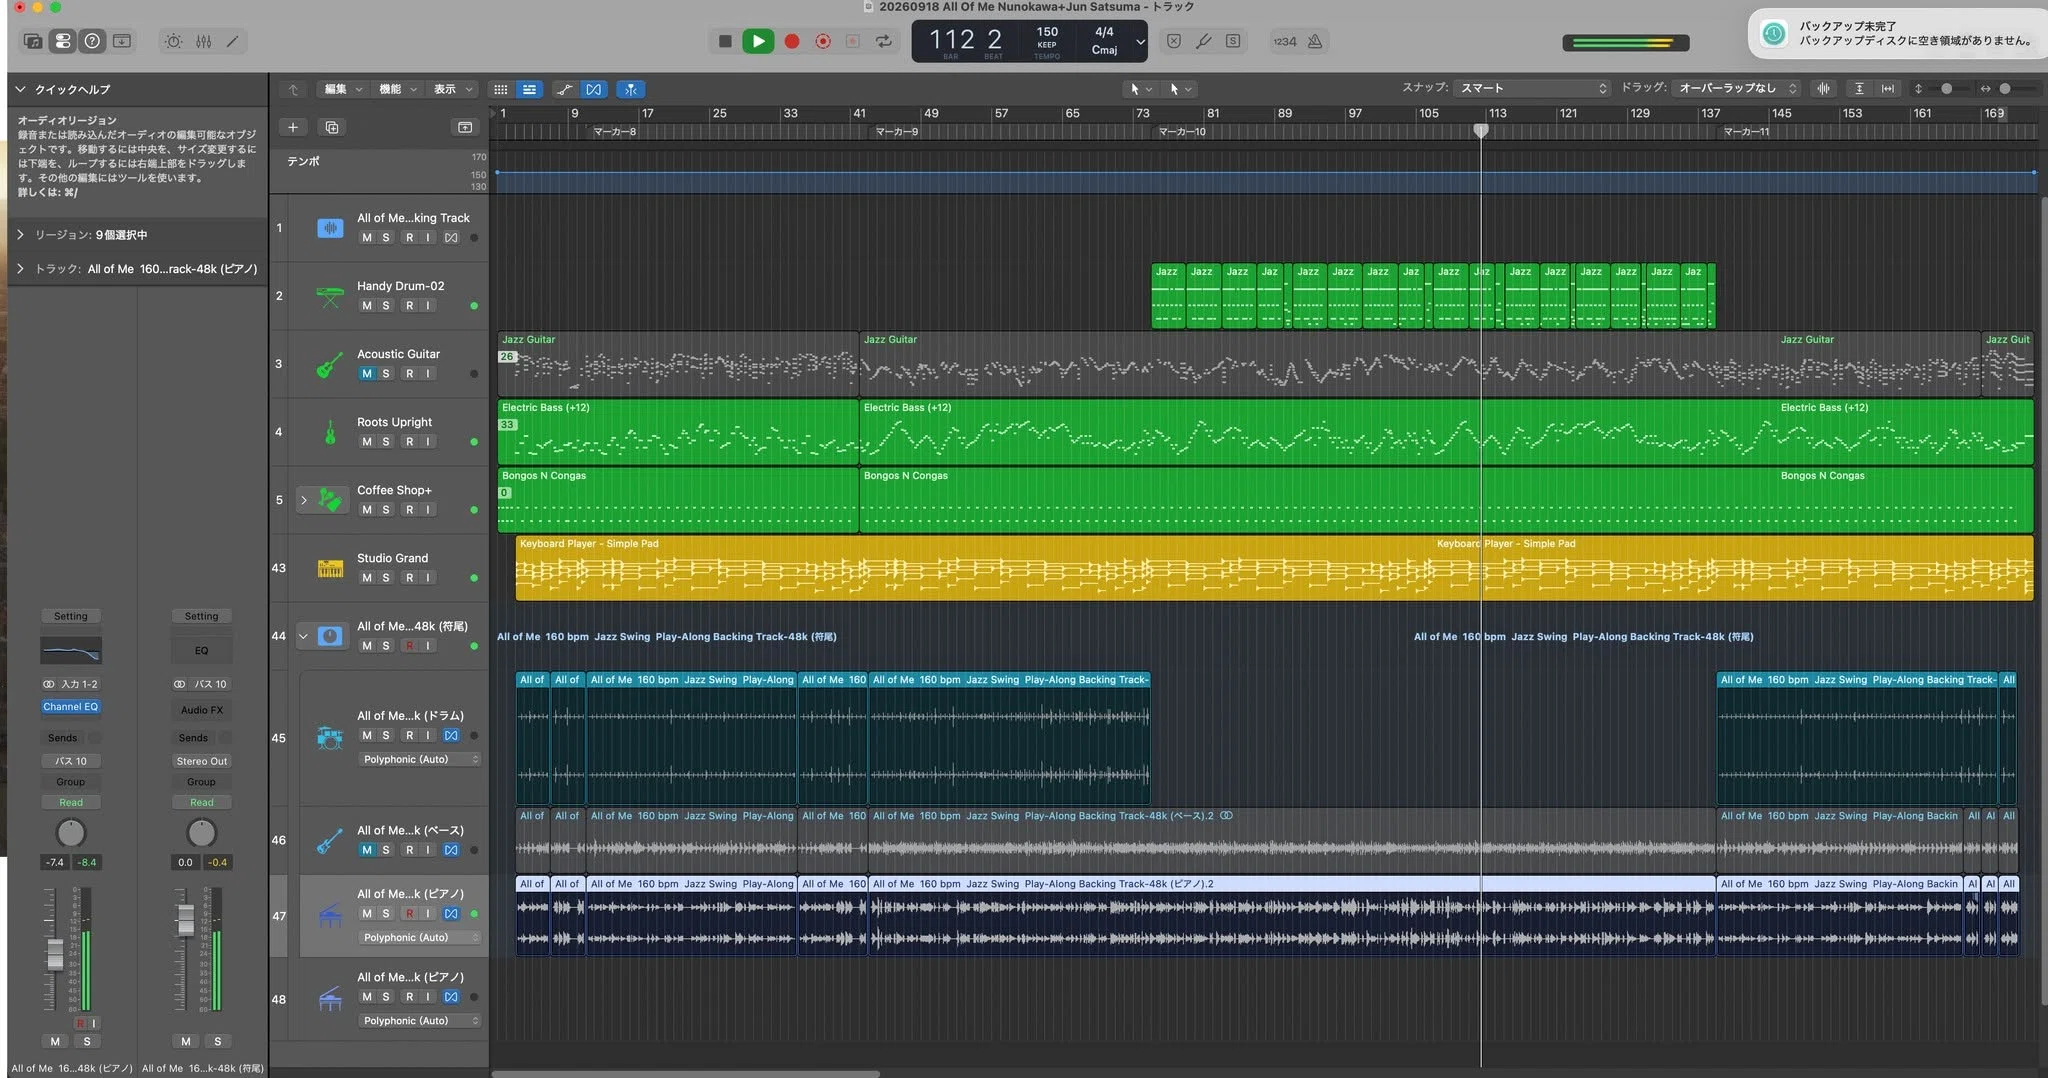2048x1078 pixels.
Task: Click the Play button in transport
Action: pyautogui.click(x=758, y=41)
